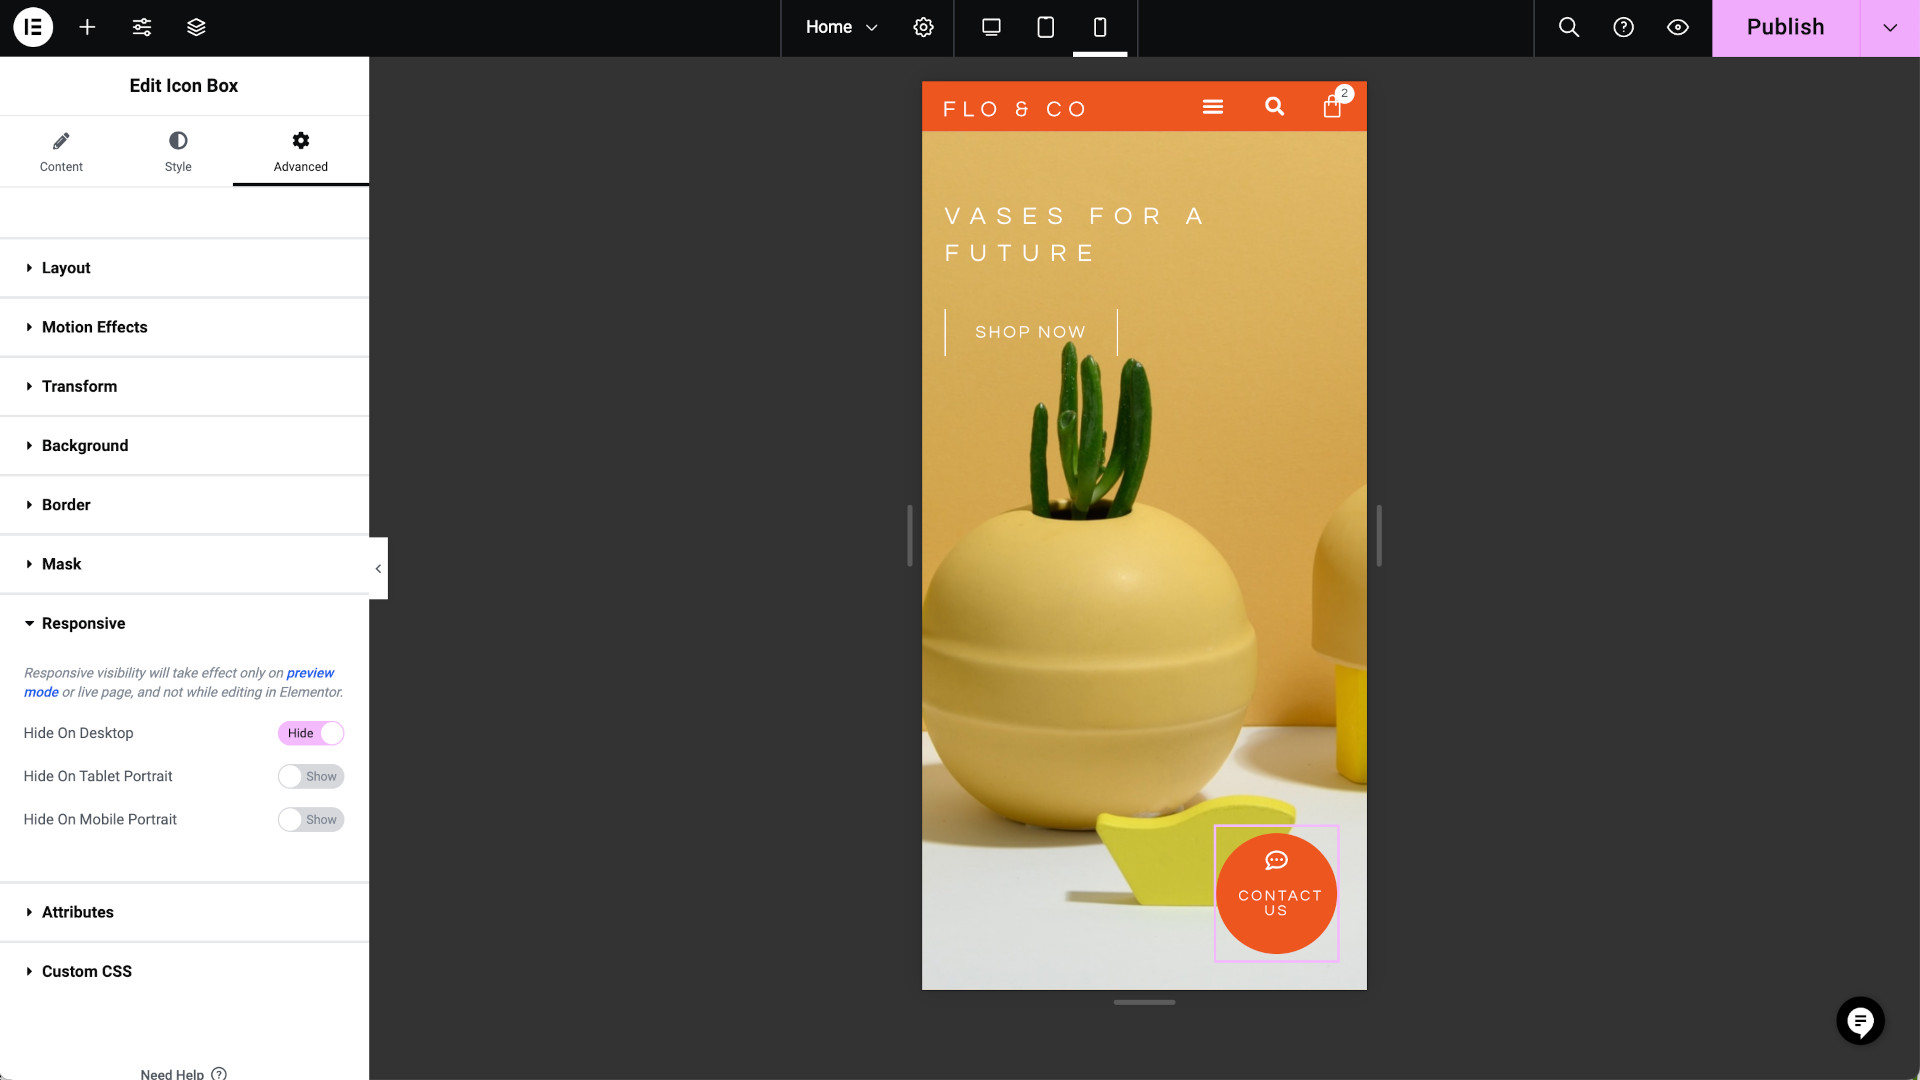Add a new element with plus icon
This screenshot has height=1080, width=1920.
(x=87, y=27)
